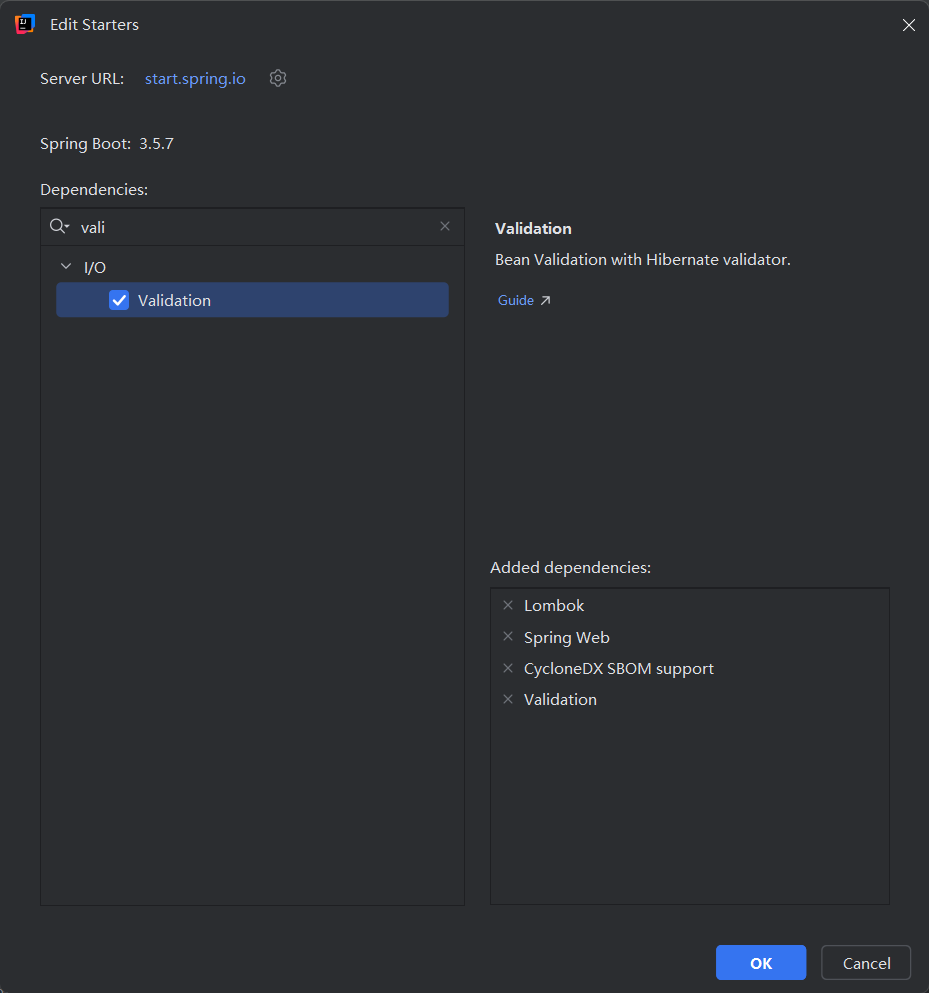Image resolution: width=929 pixels, height=993 pixels.
Task: Collapse the I/O category
Action: 66,267
